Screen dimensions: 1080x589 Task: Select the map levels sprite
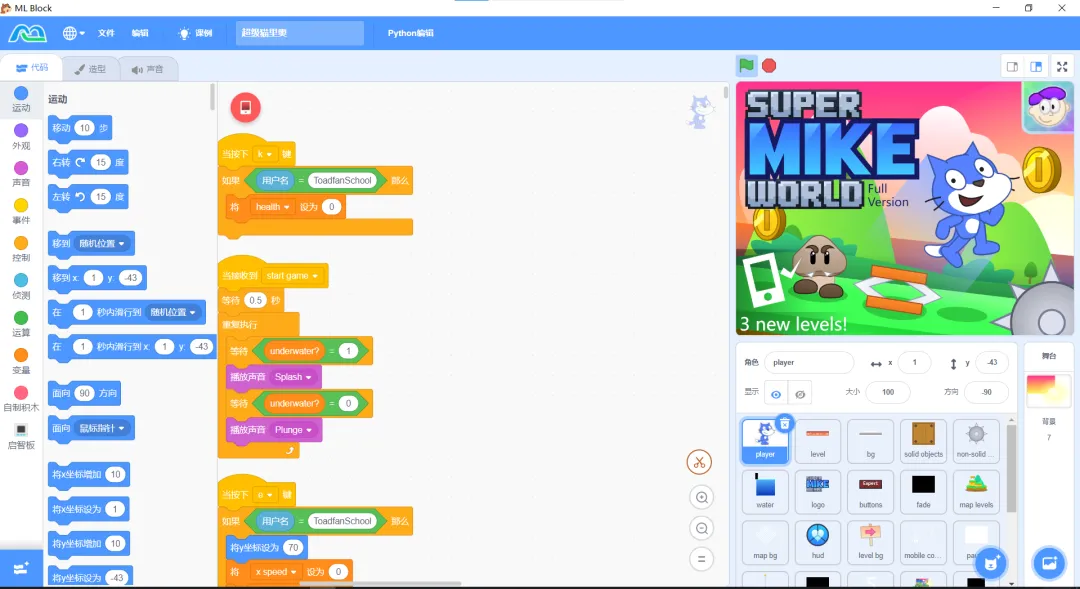click(976, 492)
